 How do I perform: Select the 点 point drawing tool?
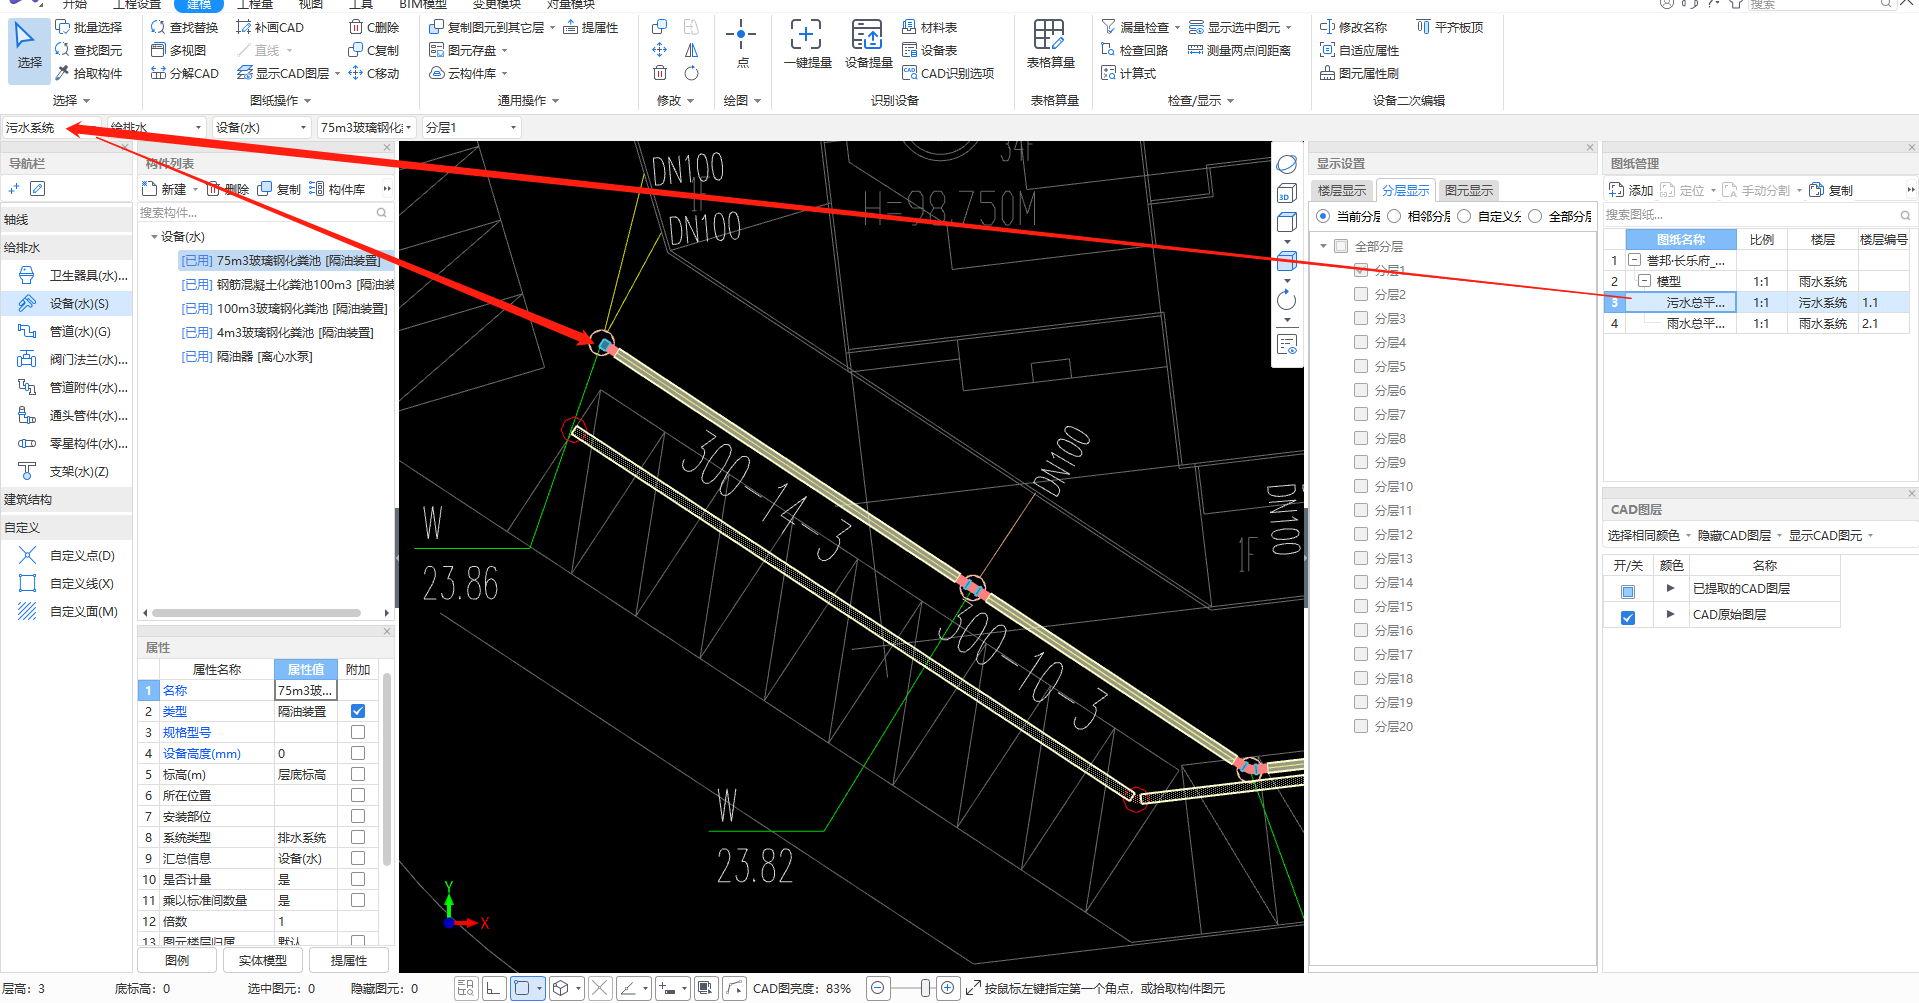click(x=741, y=44)
